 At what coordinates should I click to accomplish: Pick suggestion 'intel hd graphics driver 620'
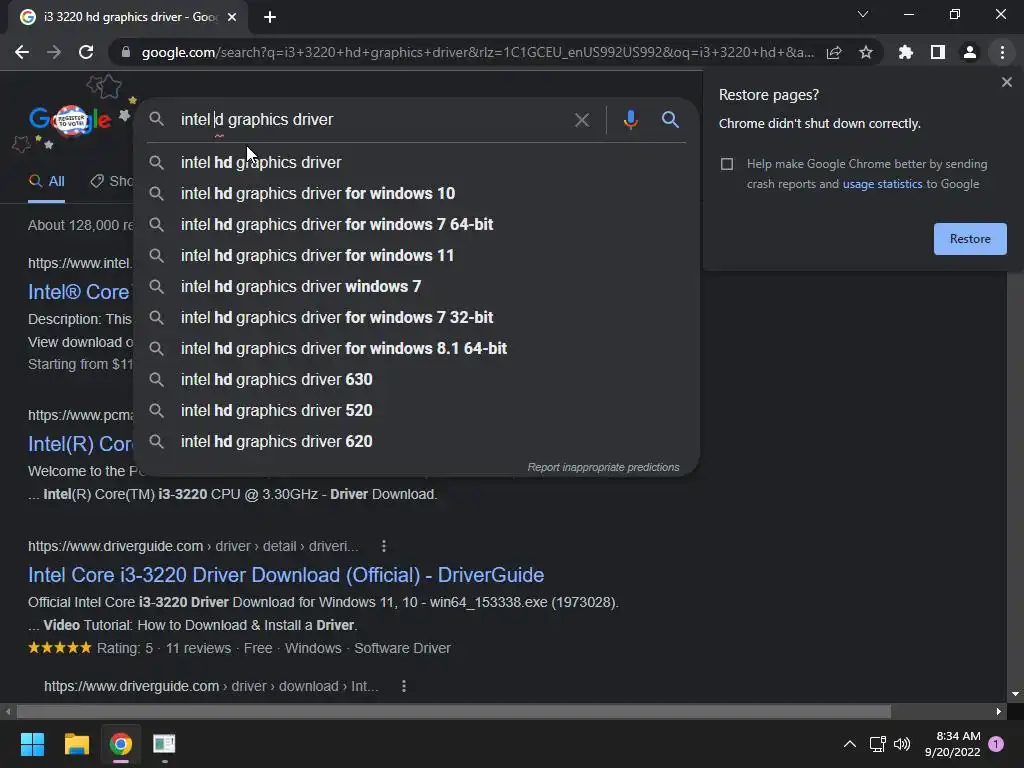pyautogui.click(x=417, y=441)
